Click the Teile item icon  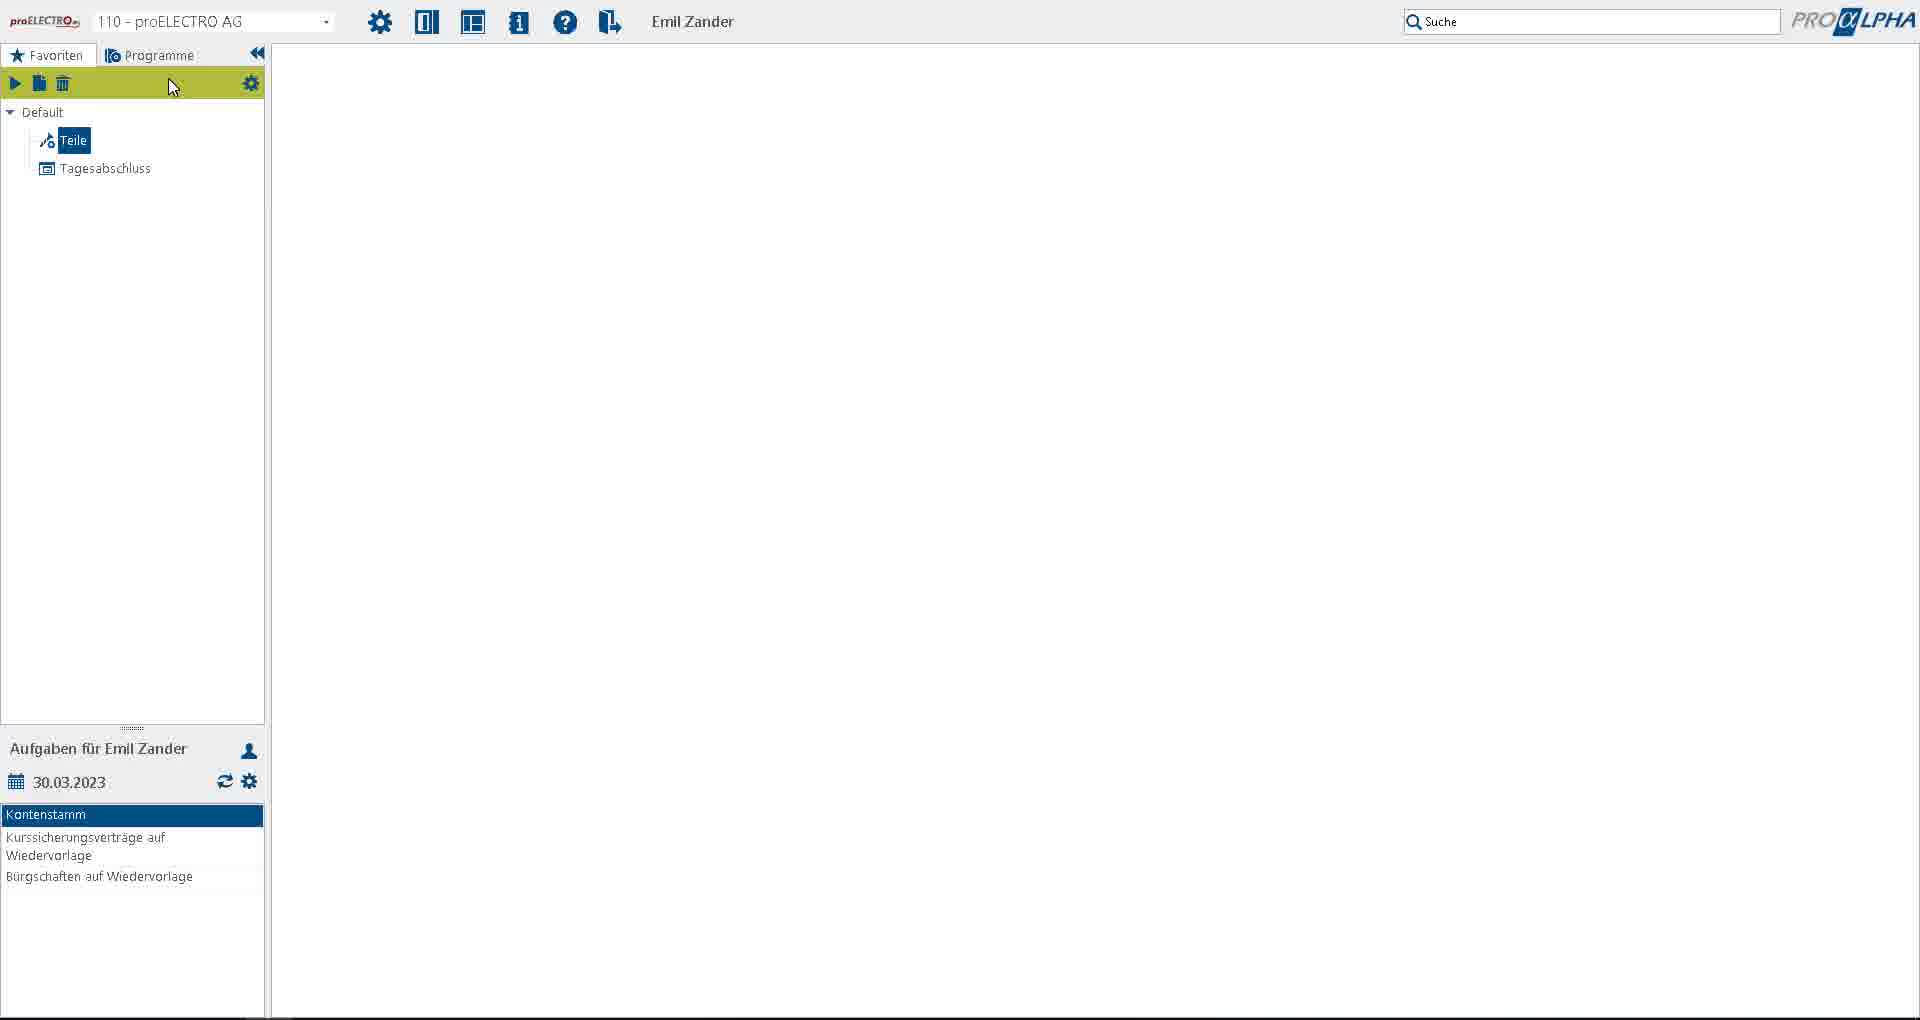point(47,141)
